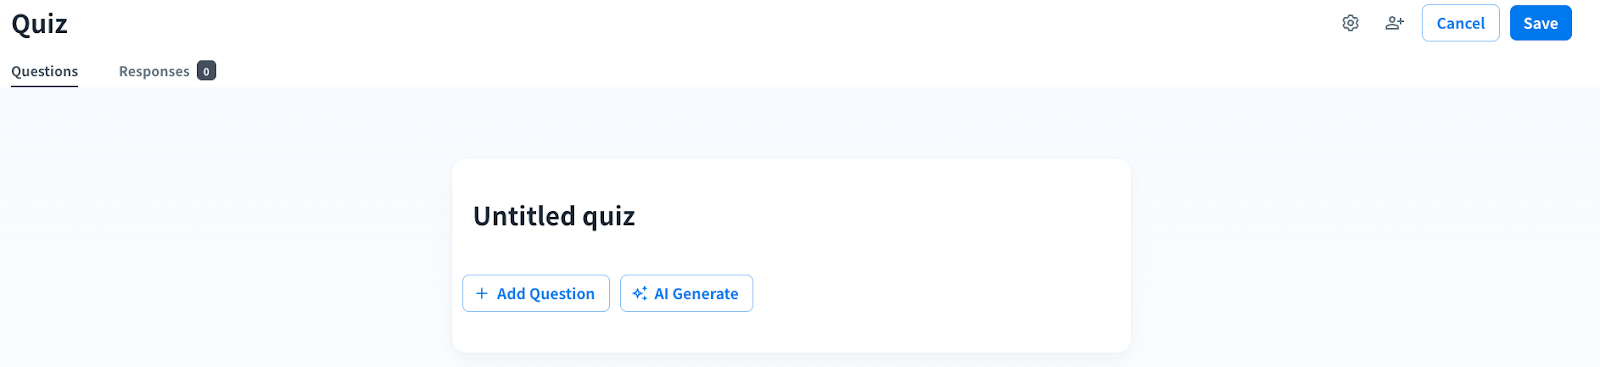Screen dimensions: 1600x367
Task: Click the plus icon beside Add Question
Action: (482, 293)
